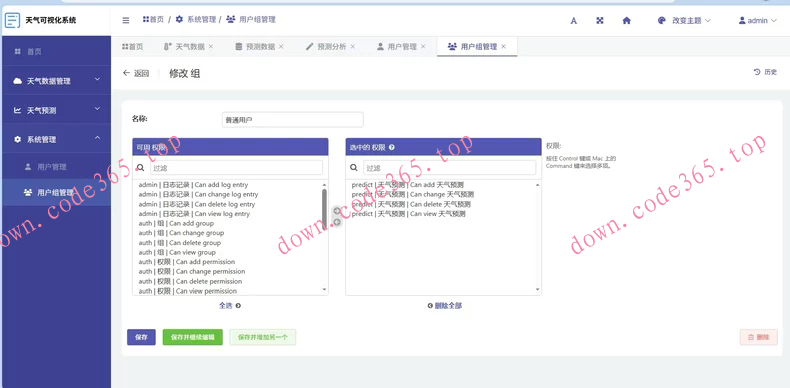Toggle fullscreen with the expand icon
Image resolution: width=790 pixels, height=388 pixels.
[600, 21]
